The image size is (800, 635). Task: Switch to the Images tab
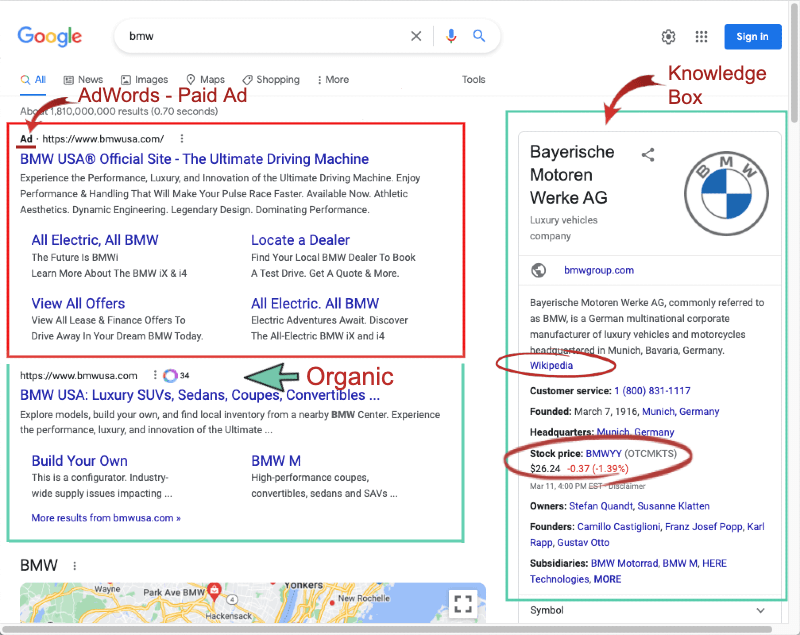(144, 80)
